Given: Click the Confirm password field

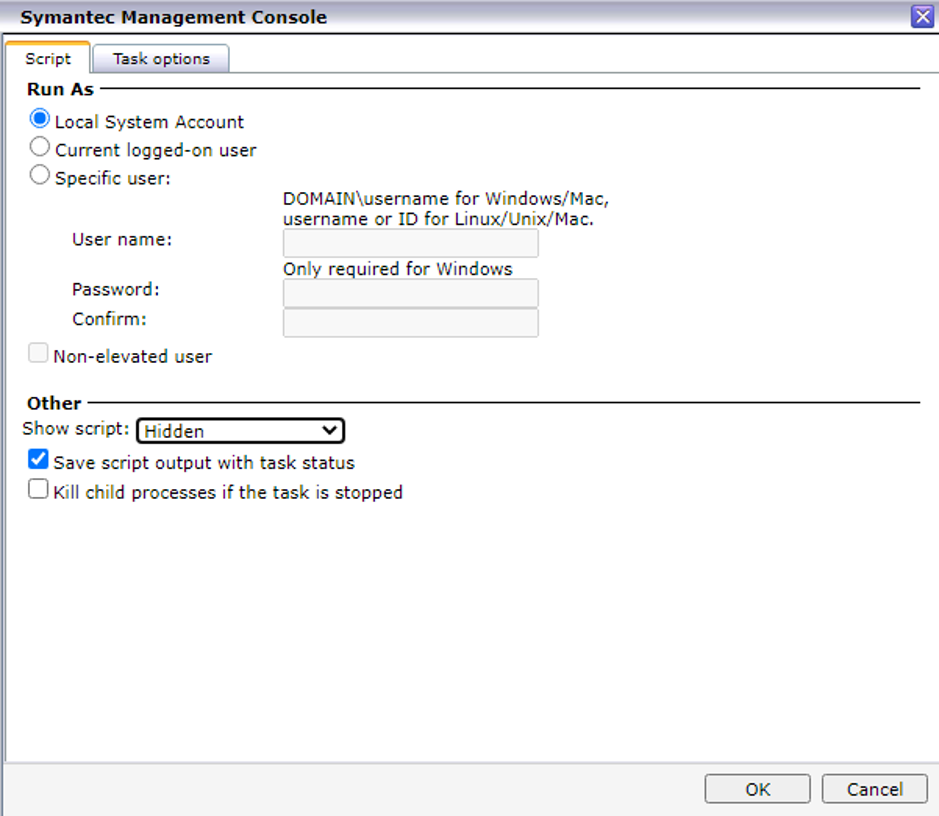Looking at the screenshot, I should (410, 322).
